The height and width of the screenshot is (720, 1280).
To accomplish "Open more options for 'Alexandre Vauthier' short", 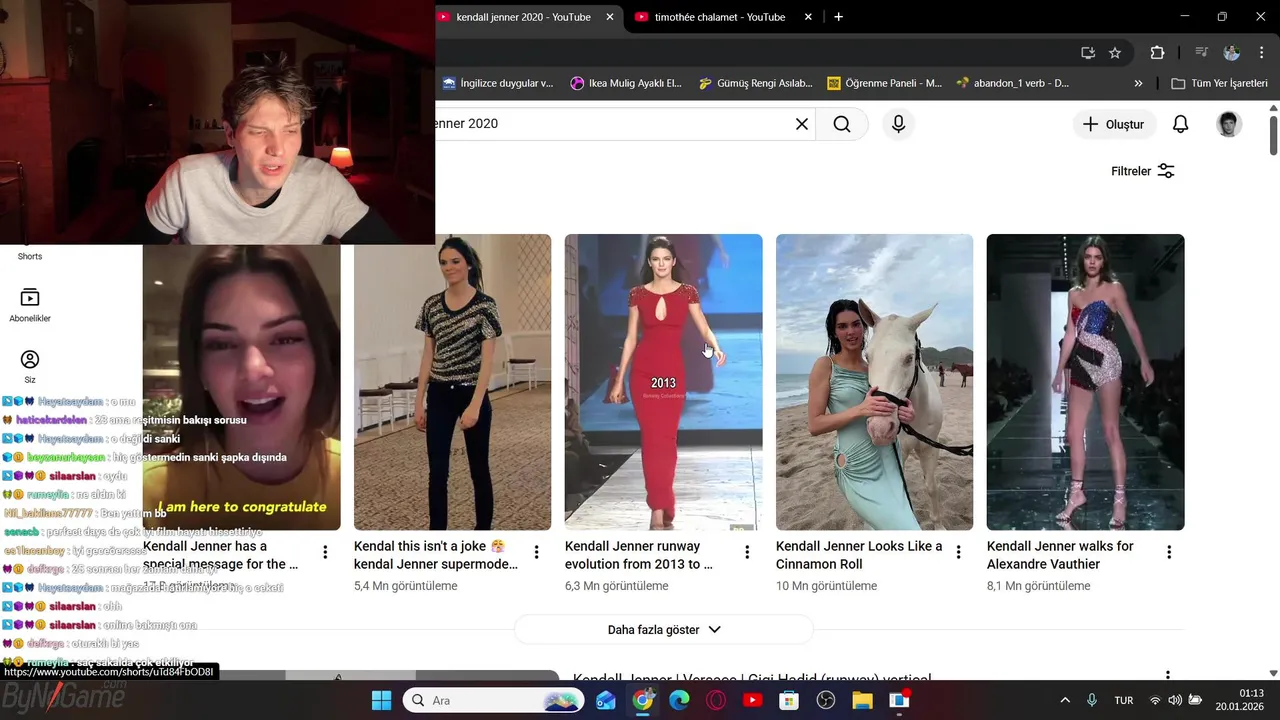I will (x=1169, y=552).
